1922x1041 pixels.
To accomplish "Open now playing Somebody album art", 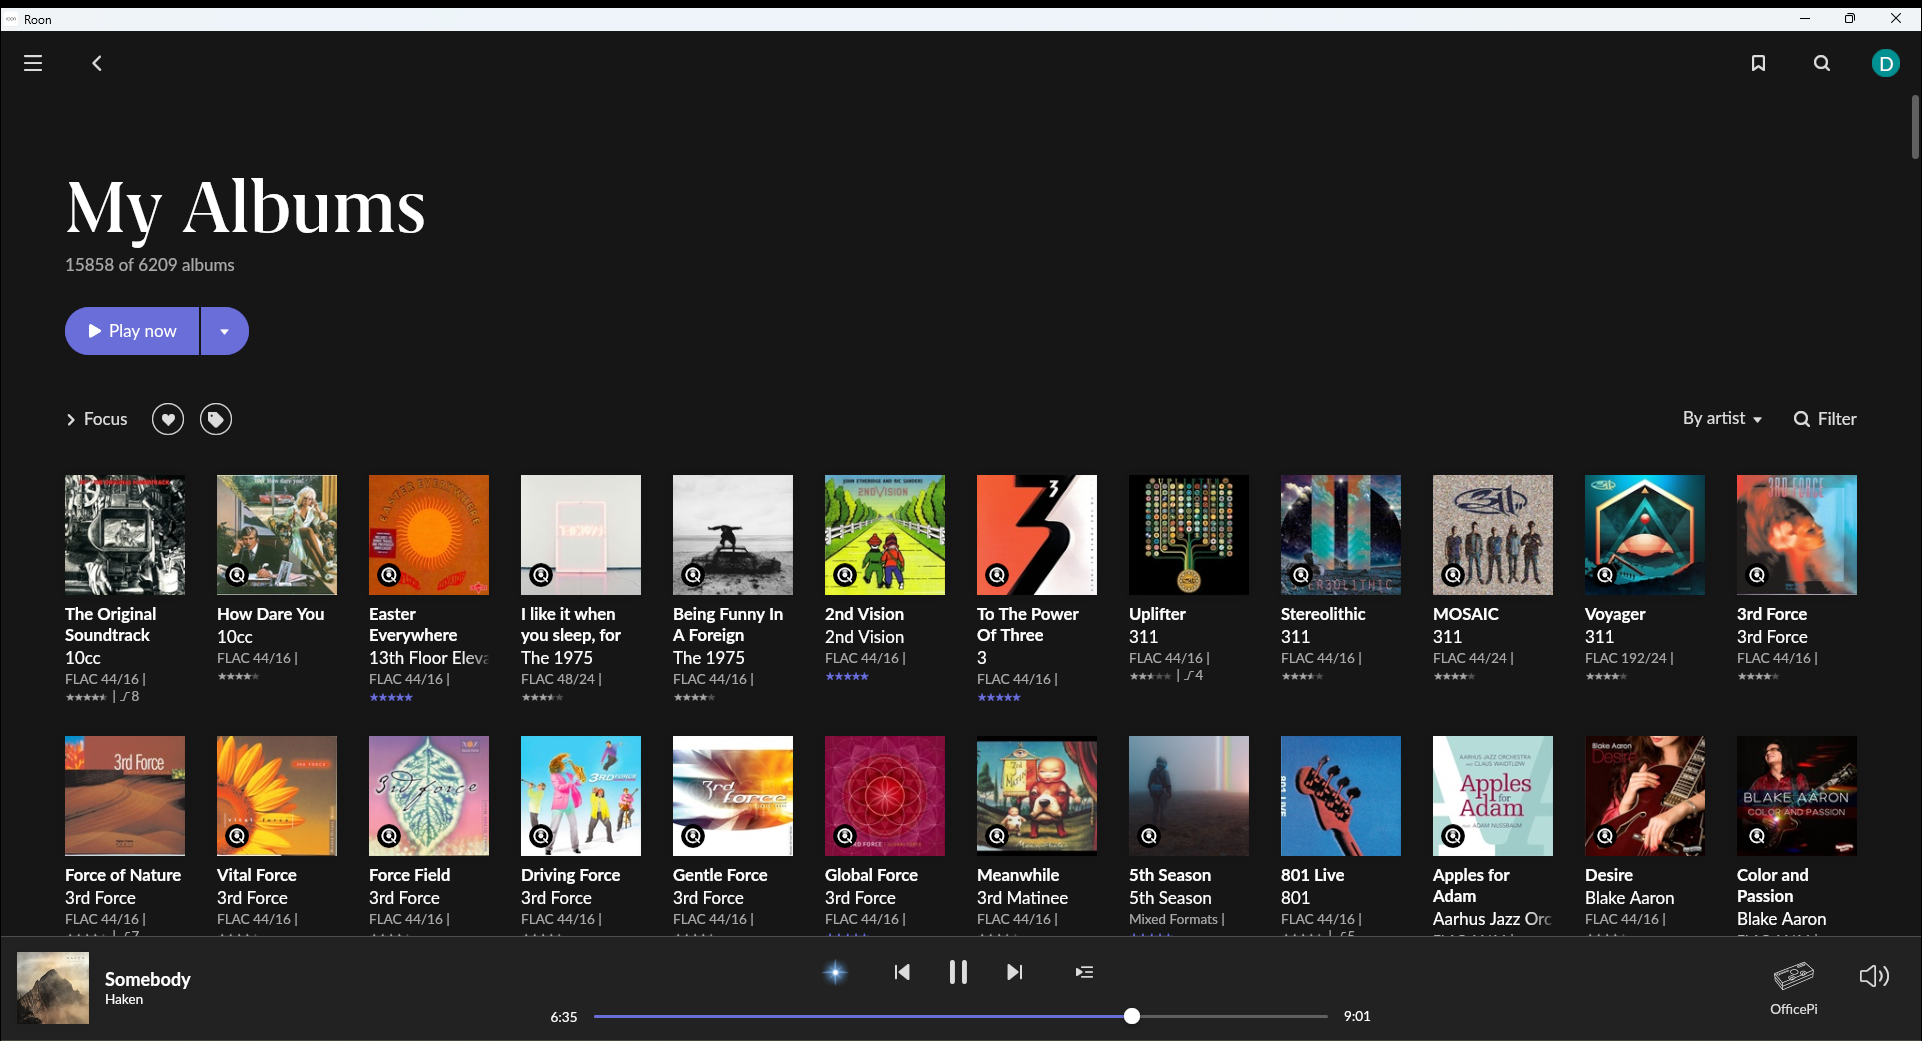I will pos(53,988).
